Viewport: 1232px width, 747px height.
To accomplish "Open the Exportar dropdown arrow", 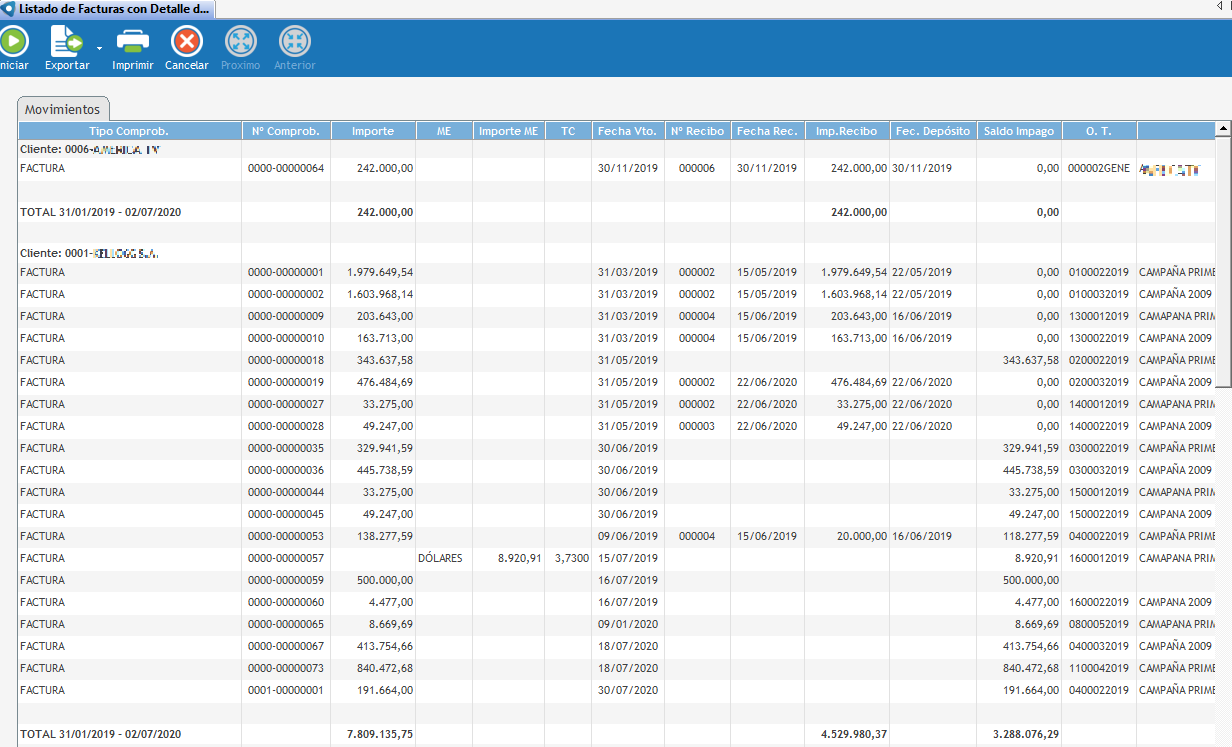I will [99, 48].
